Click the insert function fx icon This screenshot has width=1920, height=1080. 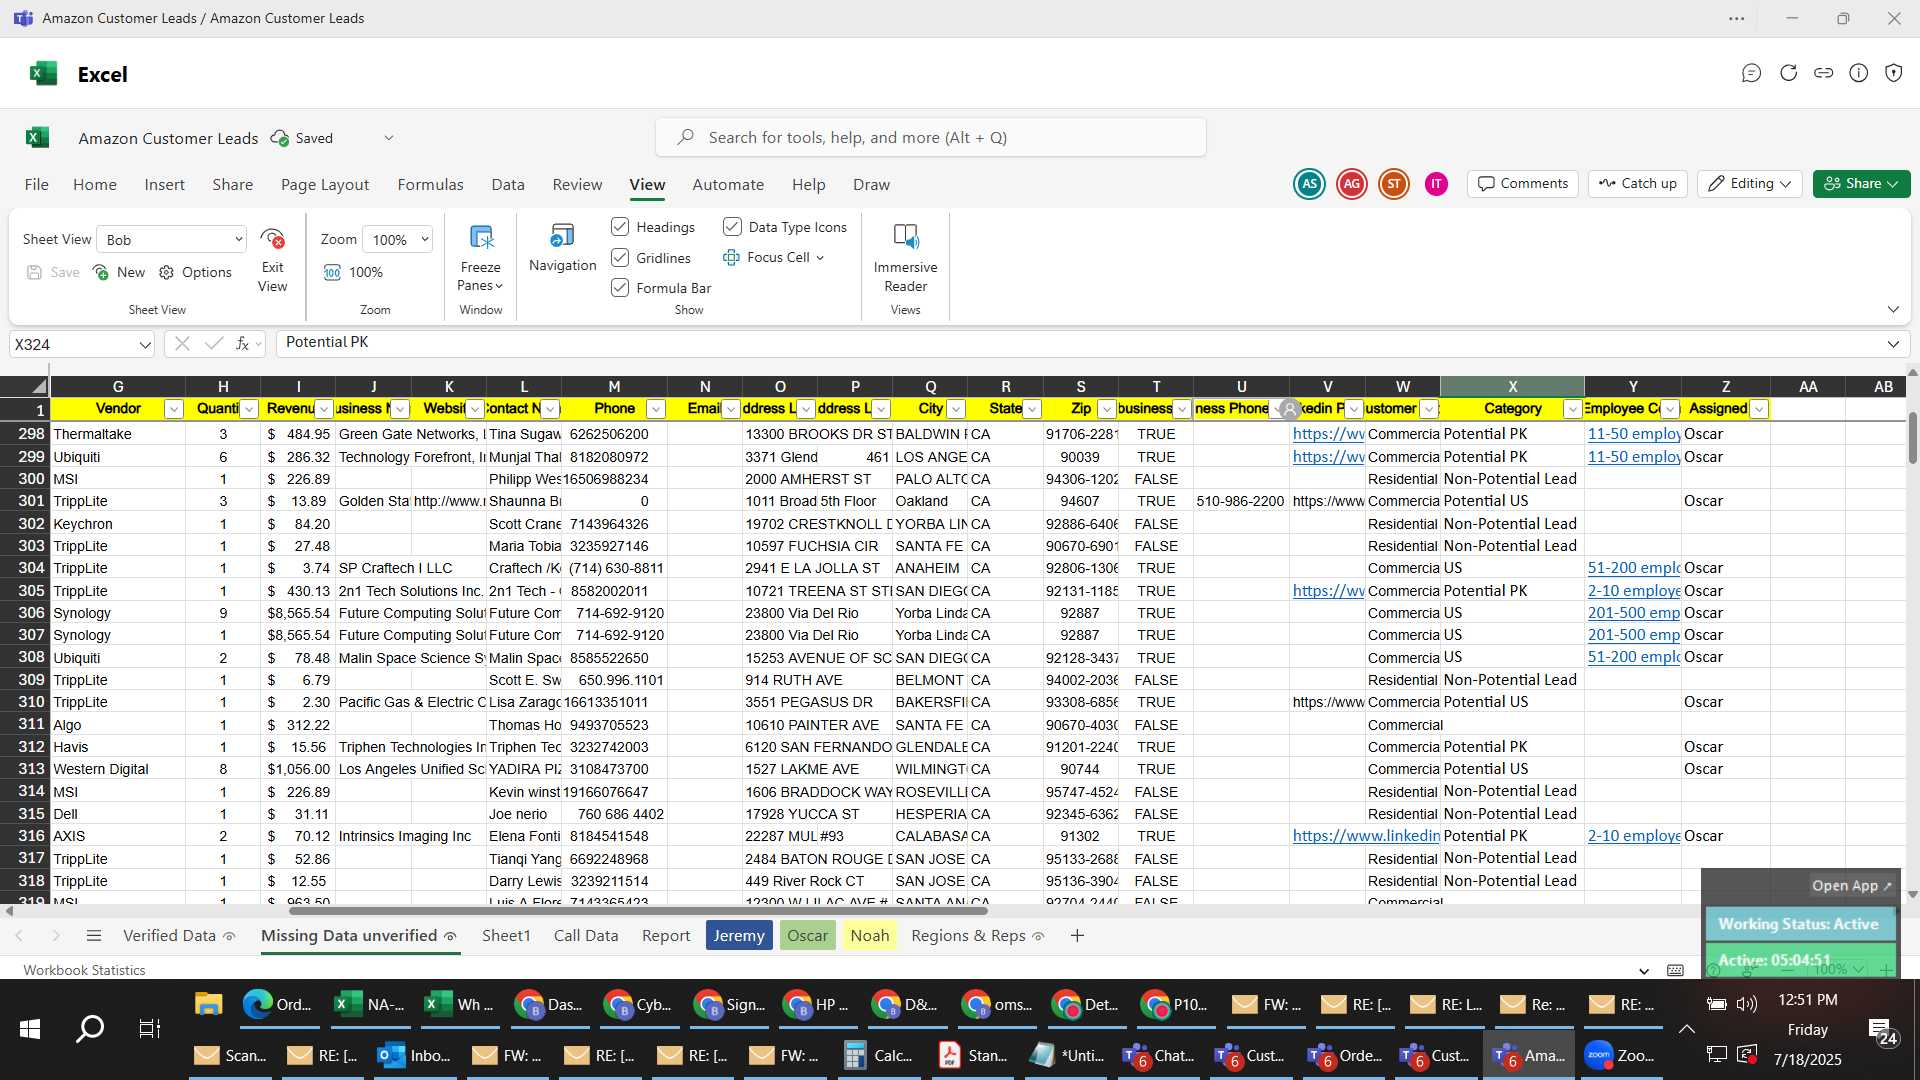[242, 344]
